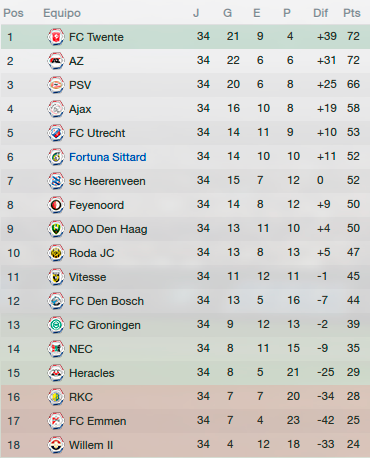The height and width of the screenshot is (458, 370).
Task: Select the PSV club badge
Action: (56, 85)
